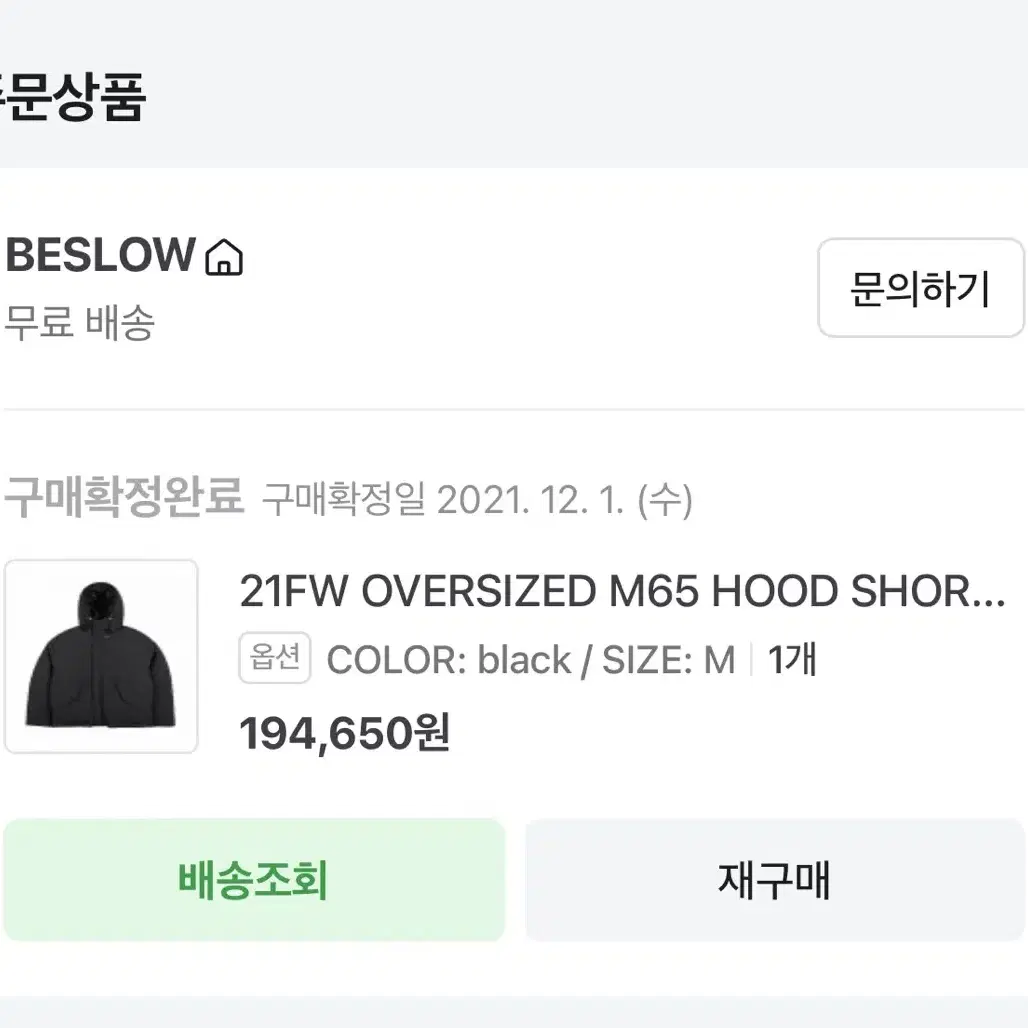The image size is (1028, 1028).
Task: Click the 구매확정일 label text
Action: tap(344, 500)
